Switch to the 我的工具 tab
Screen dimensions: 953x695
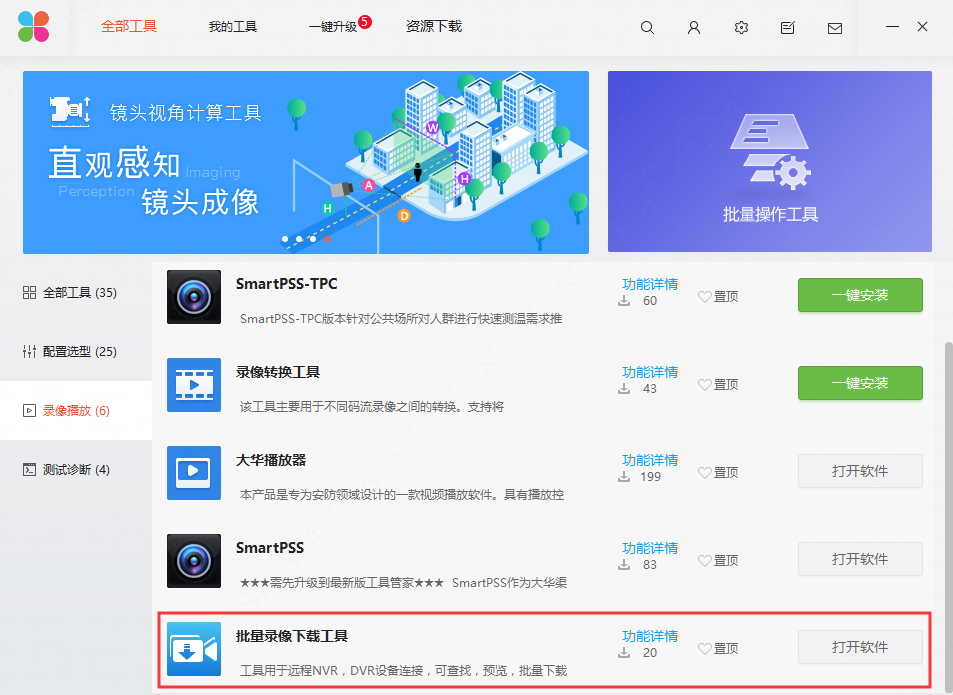(233, 27)
